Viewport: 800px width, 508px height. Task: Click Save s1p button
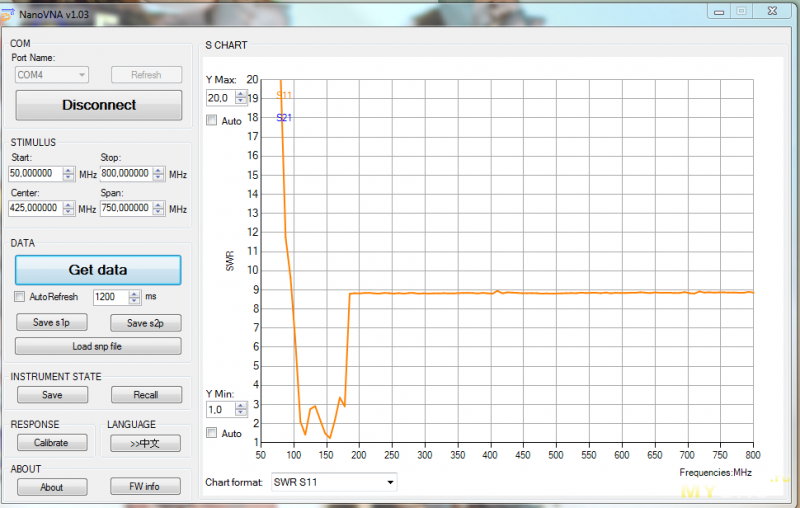tap(51, 322)
